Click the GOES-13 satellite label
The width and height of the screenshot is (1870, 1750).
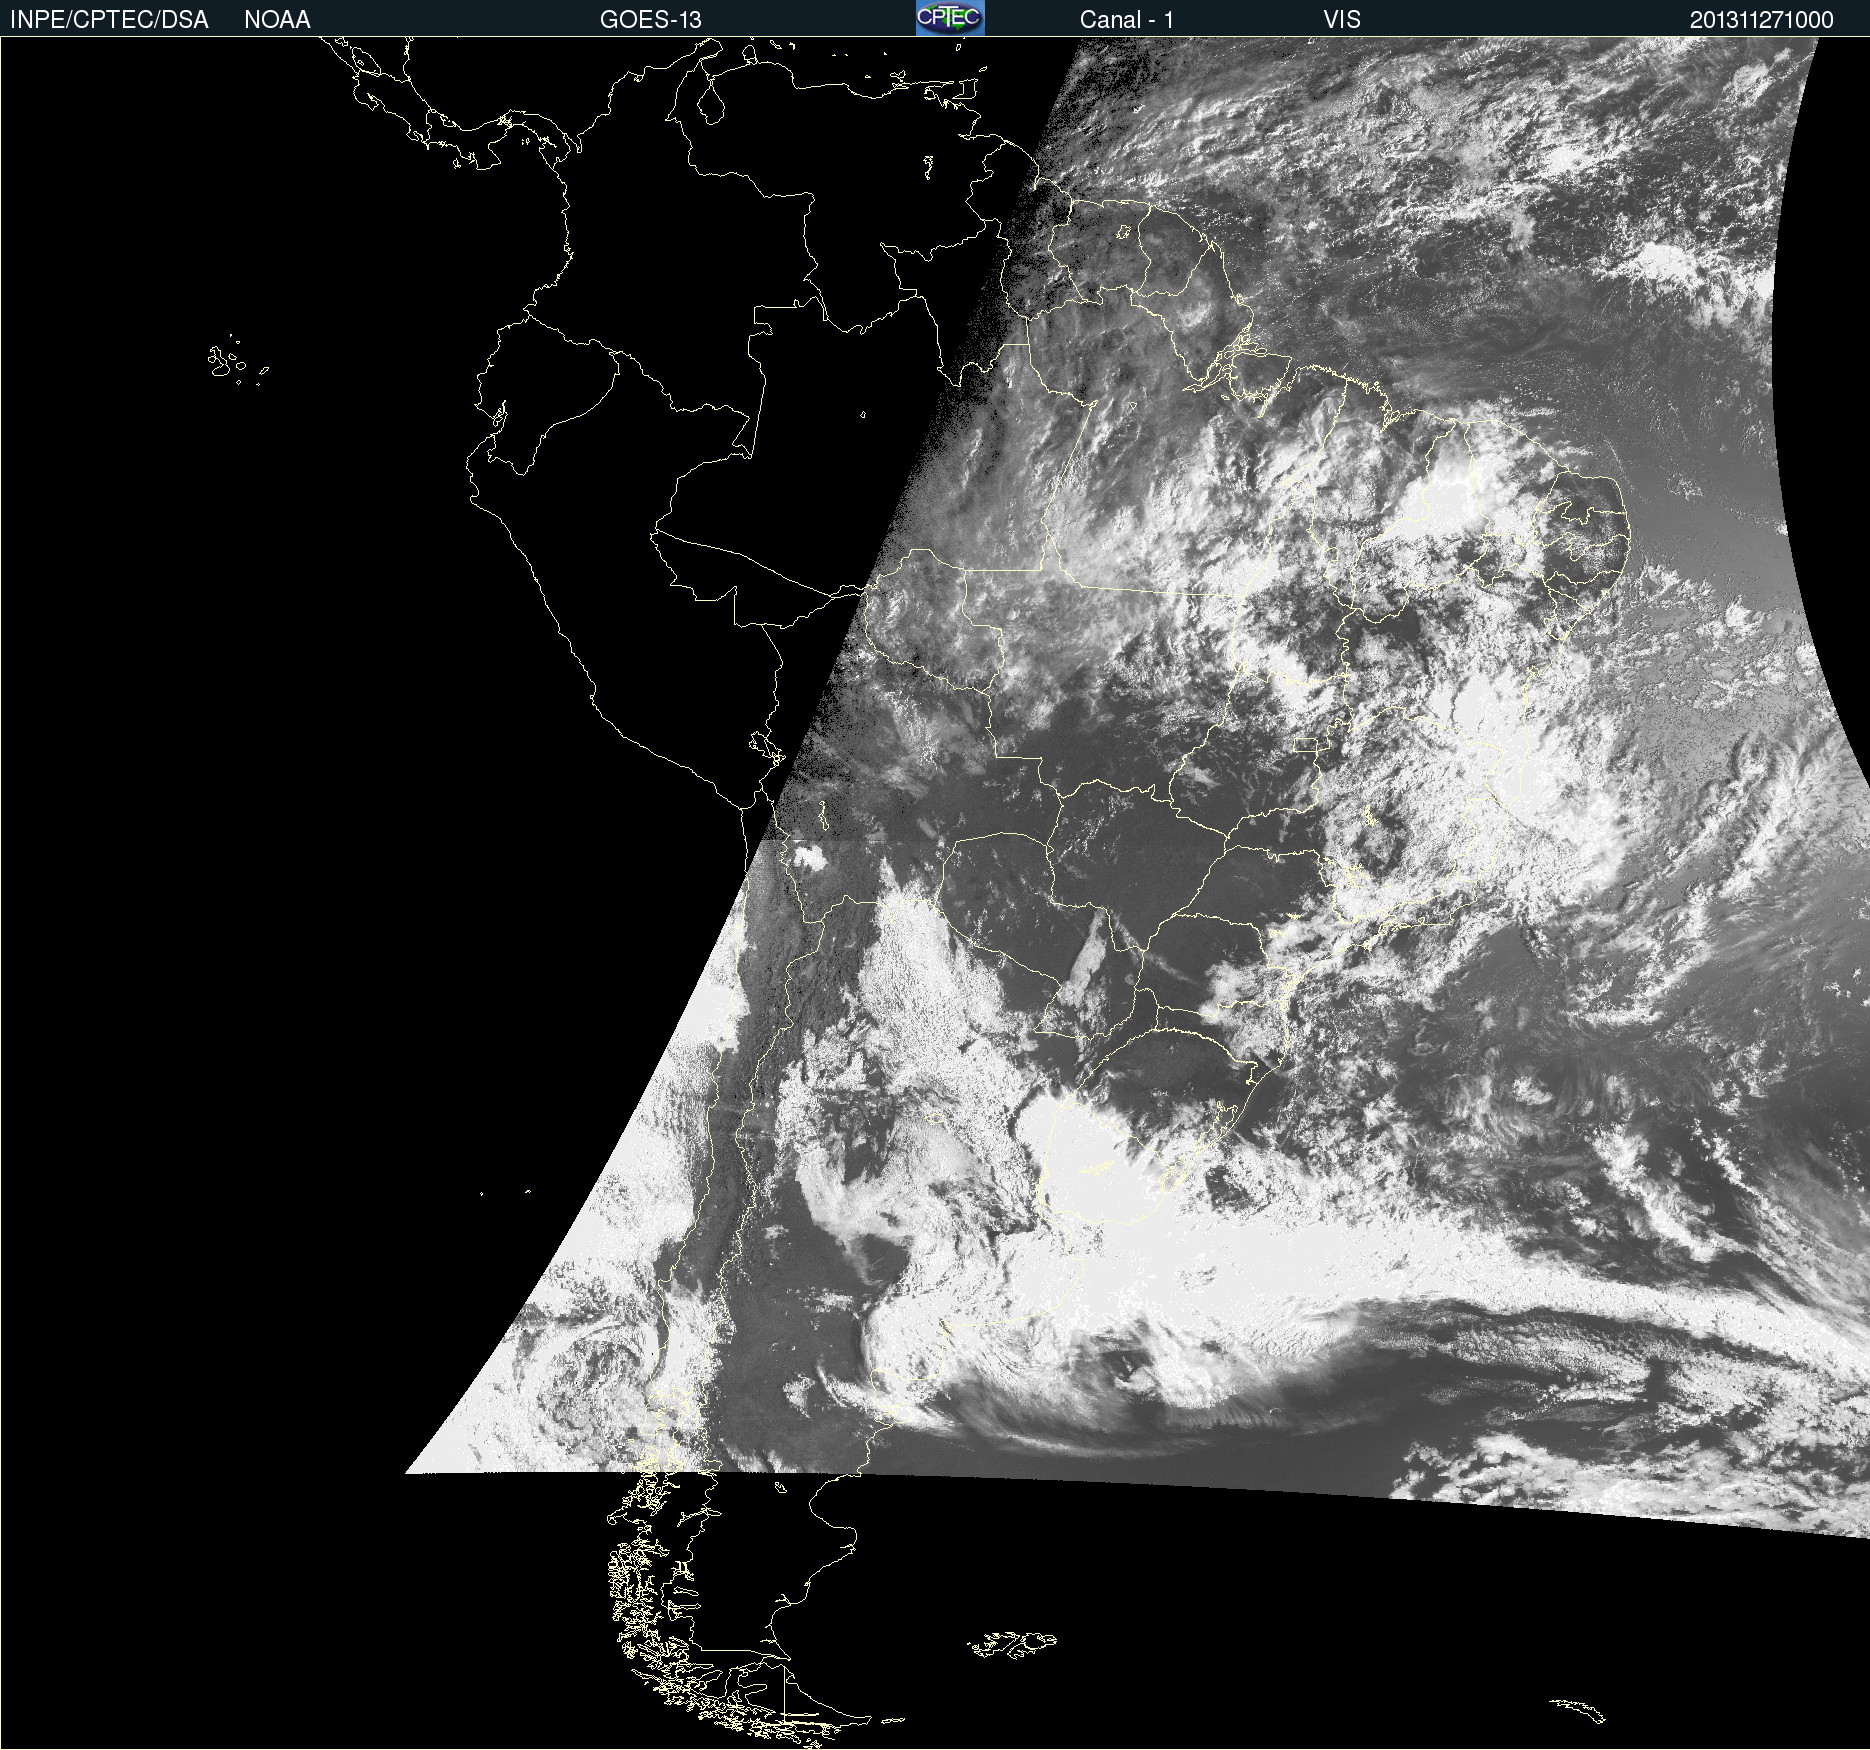pyautogui.click(x=651, y=20)
